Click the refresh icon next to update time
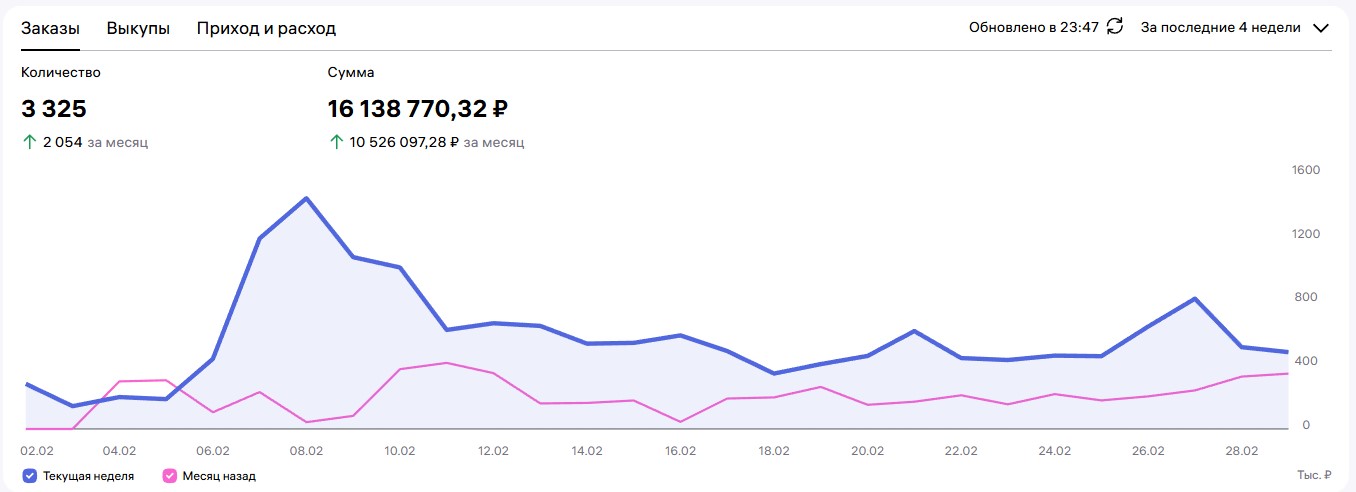Viewport: 1356px width, 492px height. (x=1115, y=27)
